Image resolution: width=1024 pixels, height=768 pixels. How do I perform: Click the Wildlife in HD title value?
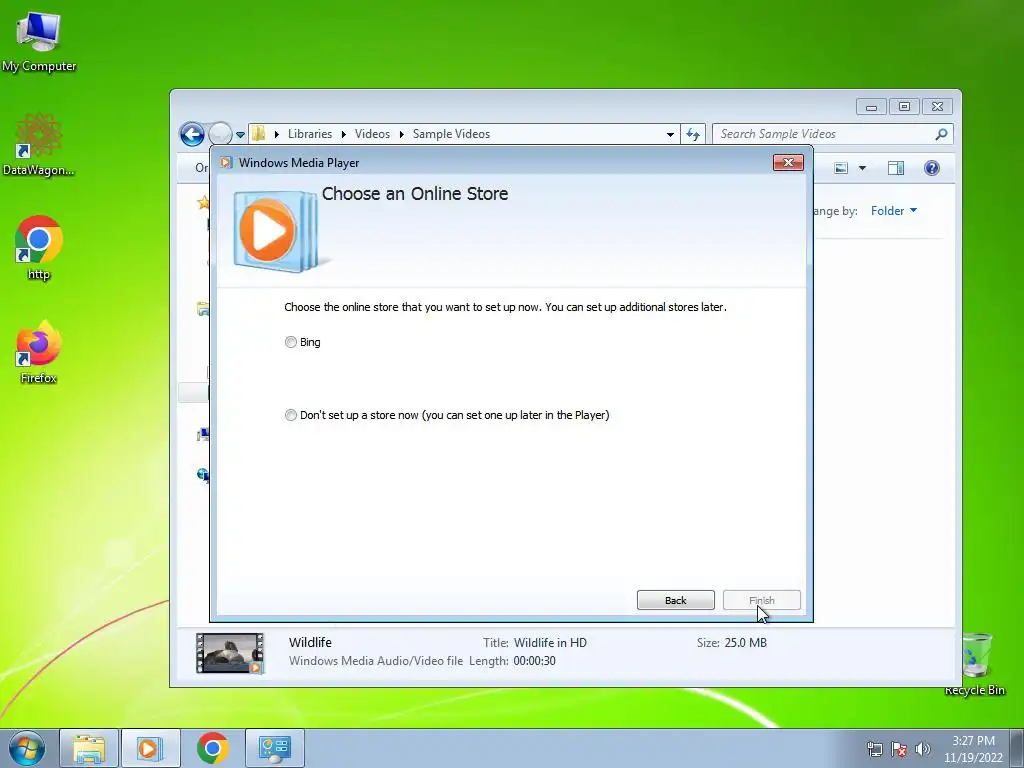click(x=551, y=643)
